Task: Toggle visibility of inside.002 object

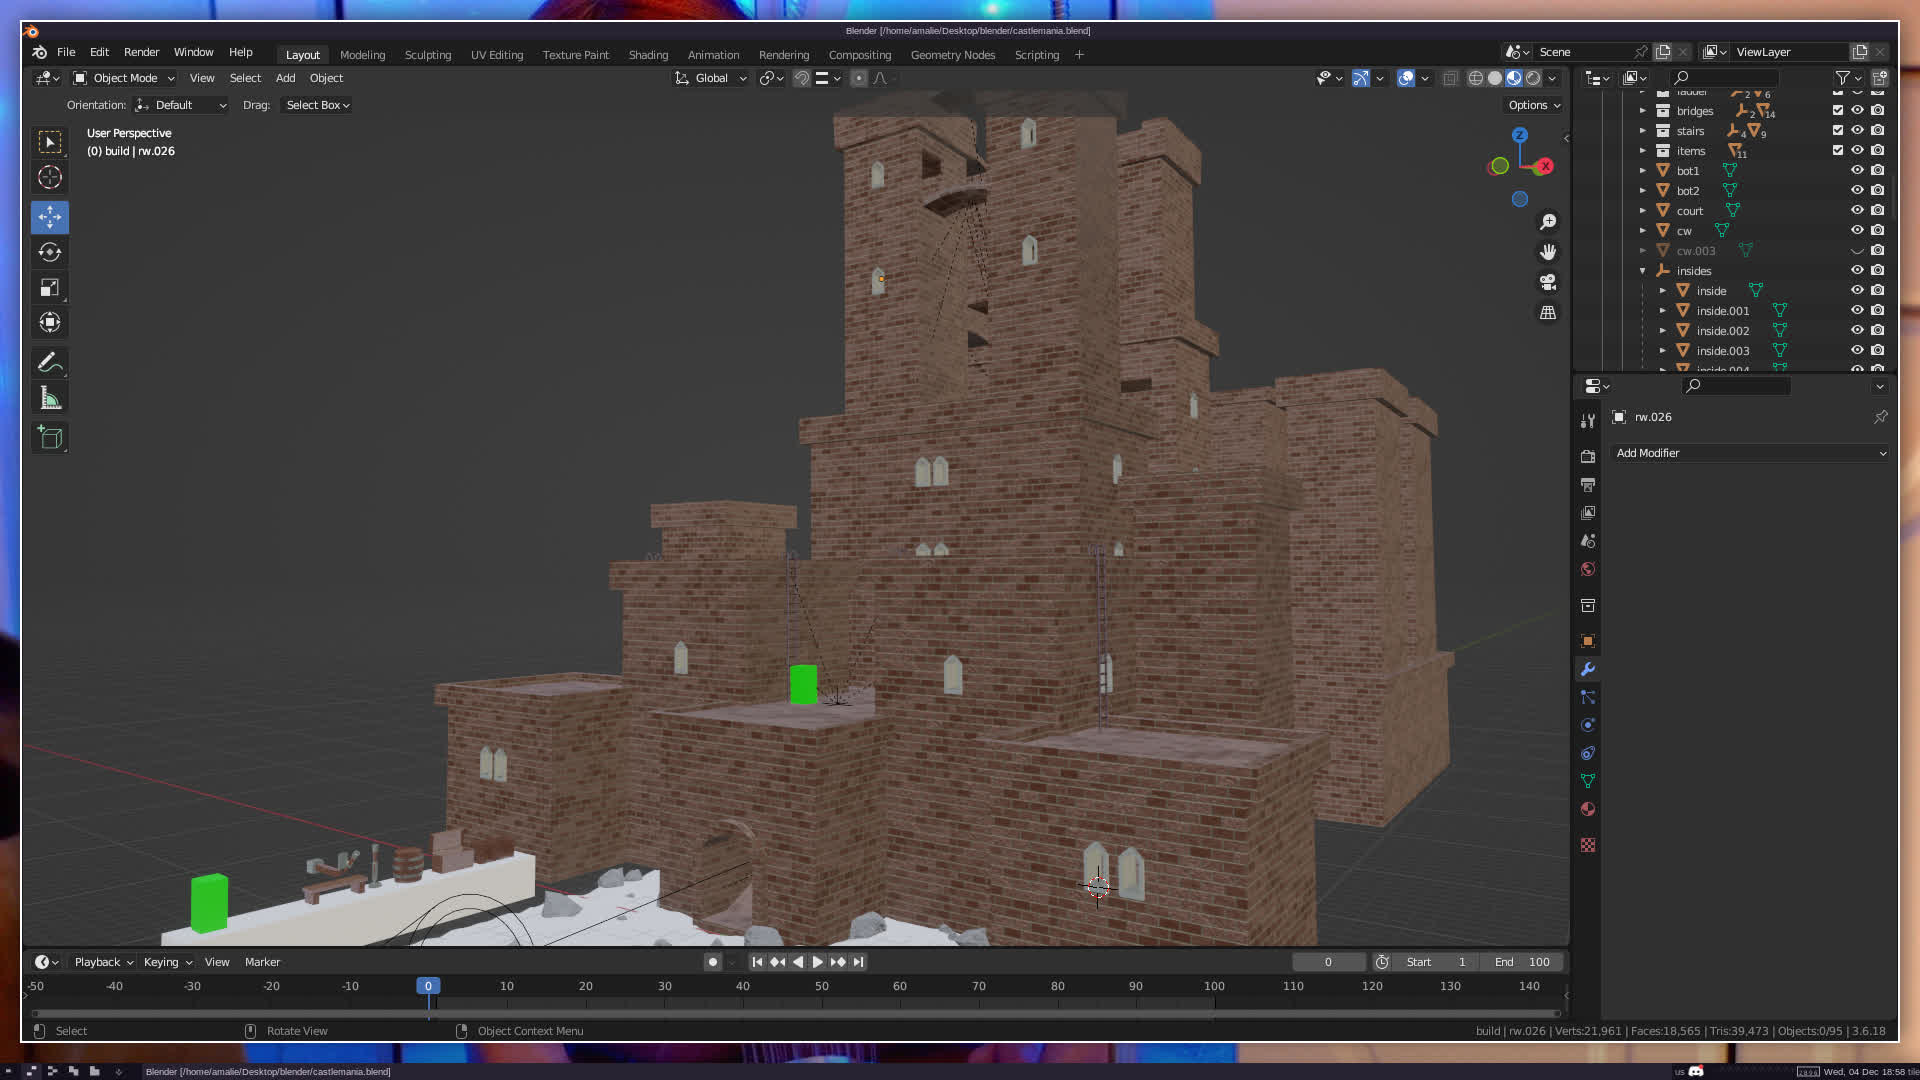Action: click(1857, 330)
